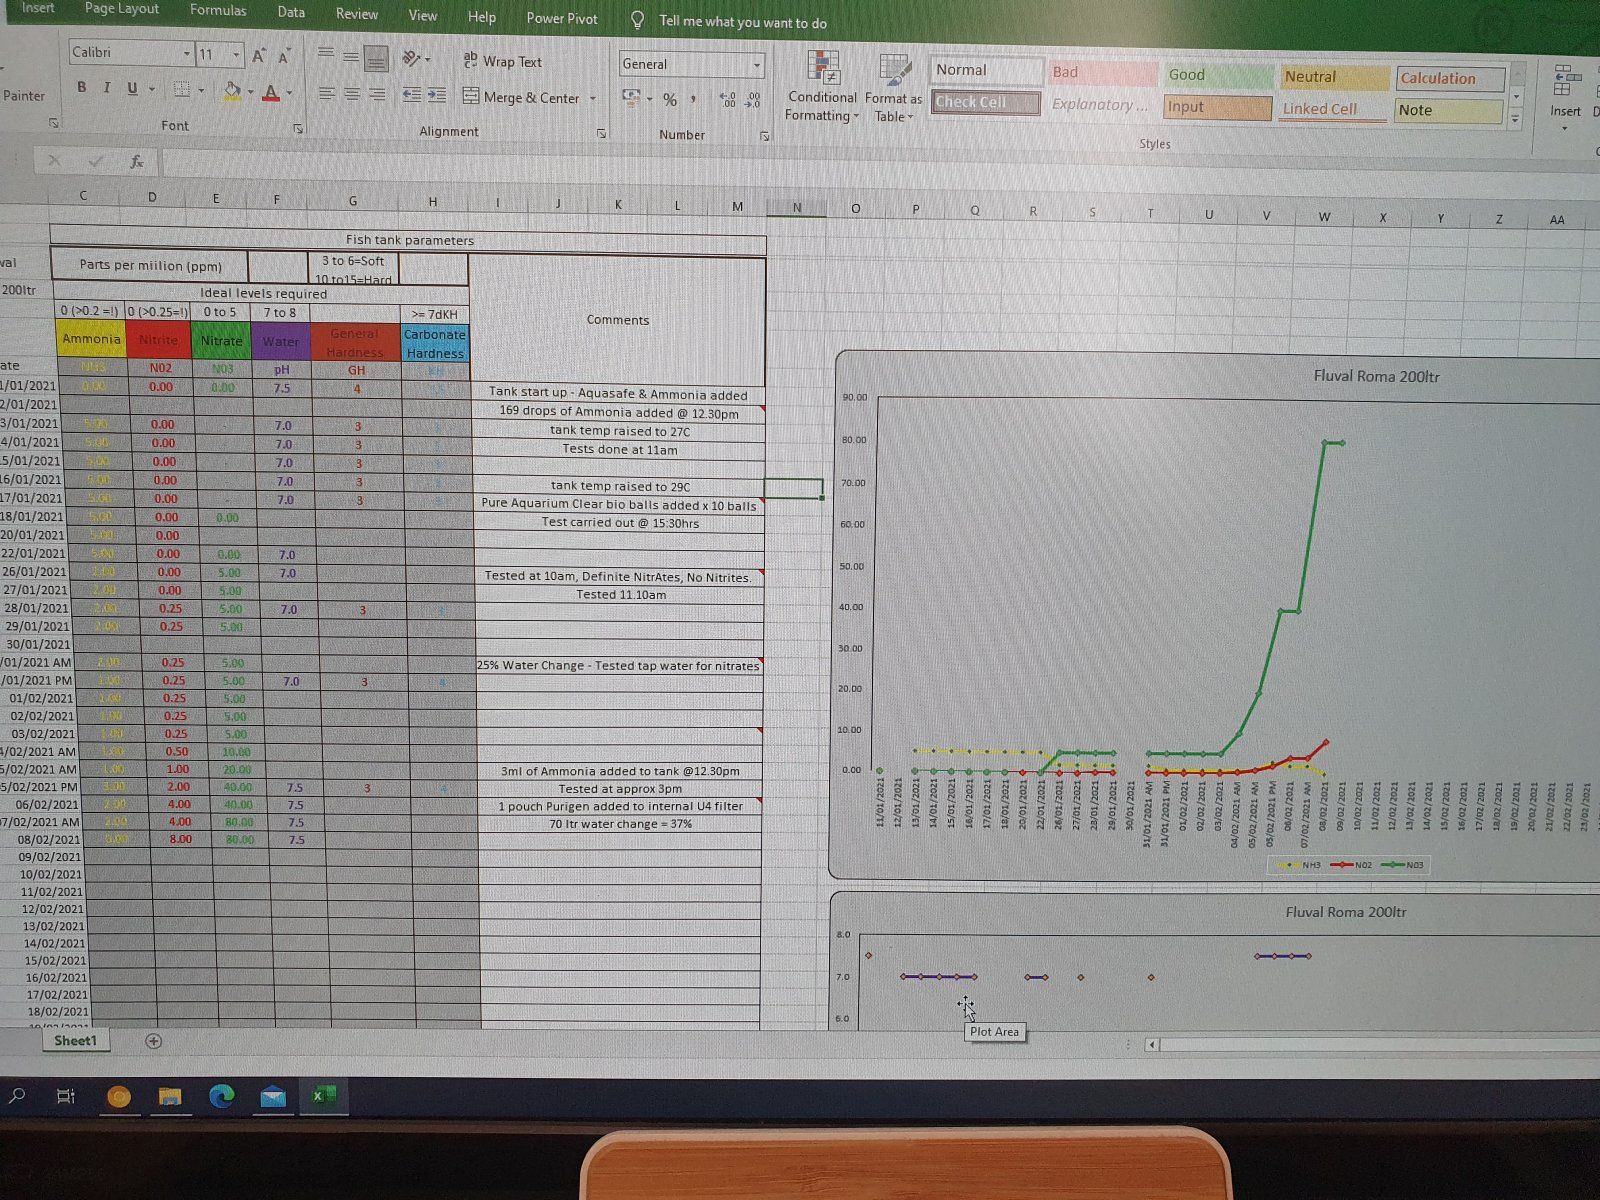Viewport: 1600px width, 1200px height.
Task: Open the Data ribbon tab
Action: click(291, 12)
